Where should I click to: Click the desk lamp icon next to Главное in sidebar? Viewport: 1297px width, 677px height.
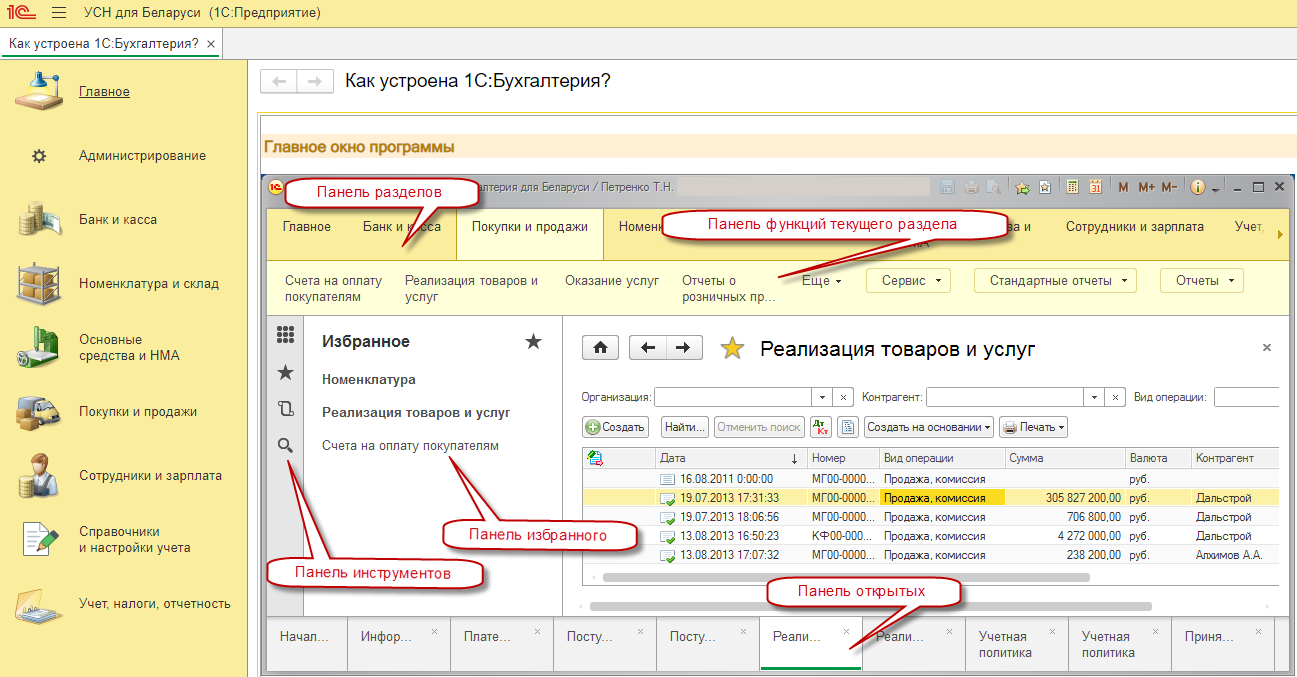coord(39,91)
